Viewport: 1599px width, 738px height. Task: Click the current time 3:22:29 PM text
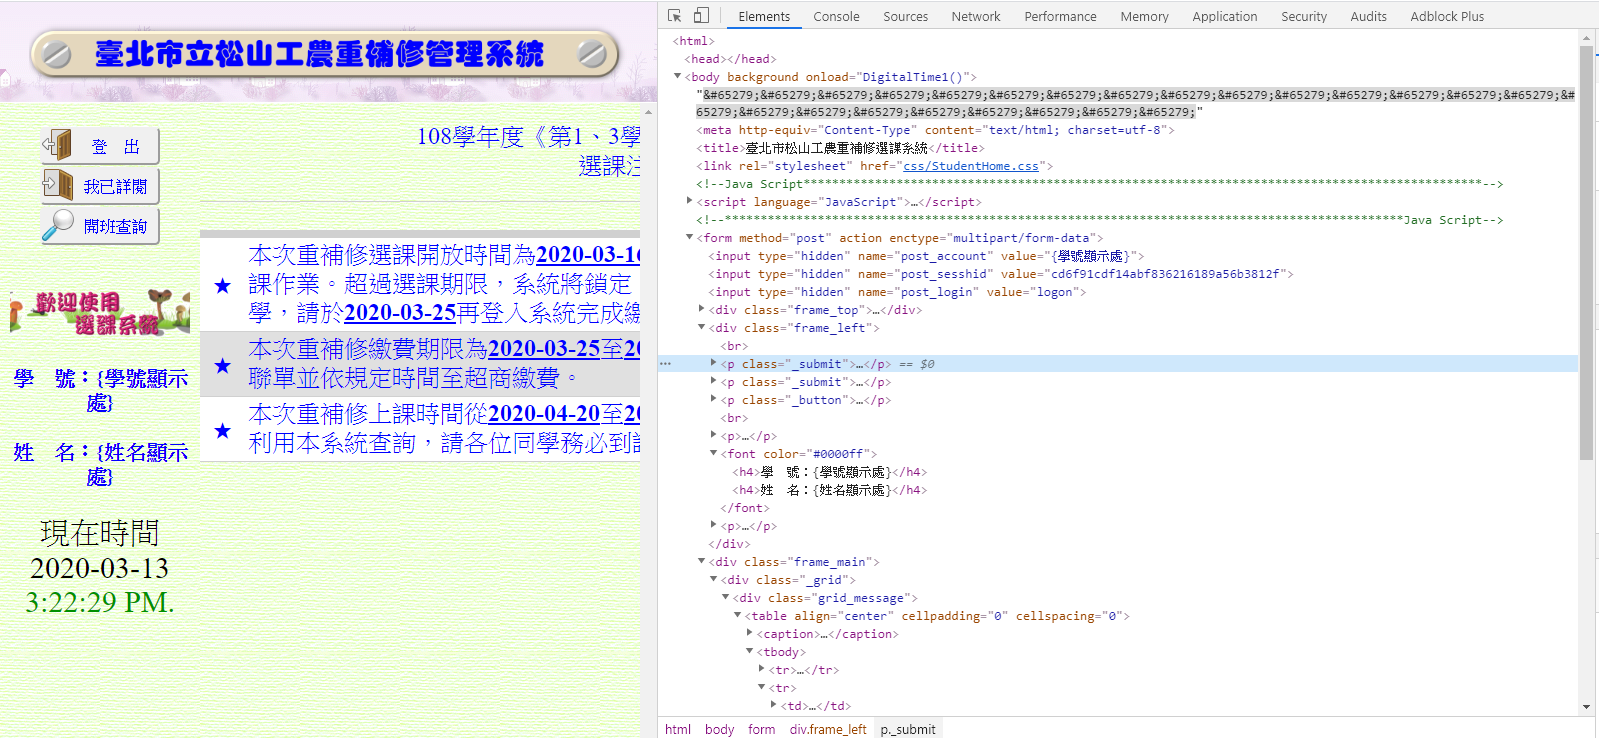pos(100,602)
